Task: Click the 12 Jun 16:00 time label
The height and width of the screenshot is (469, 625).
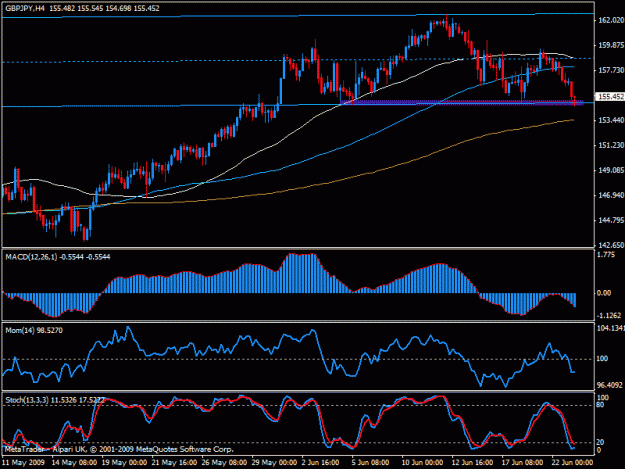Action: point(474,463)
